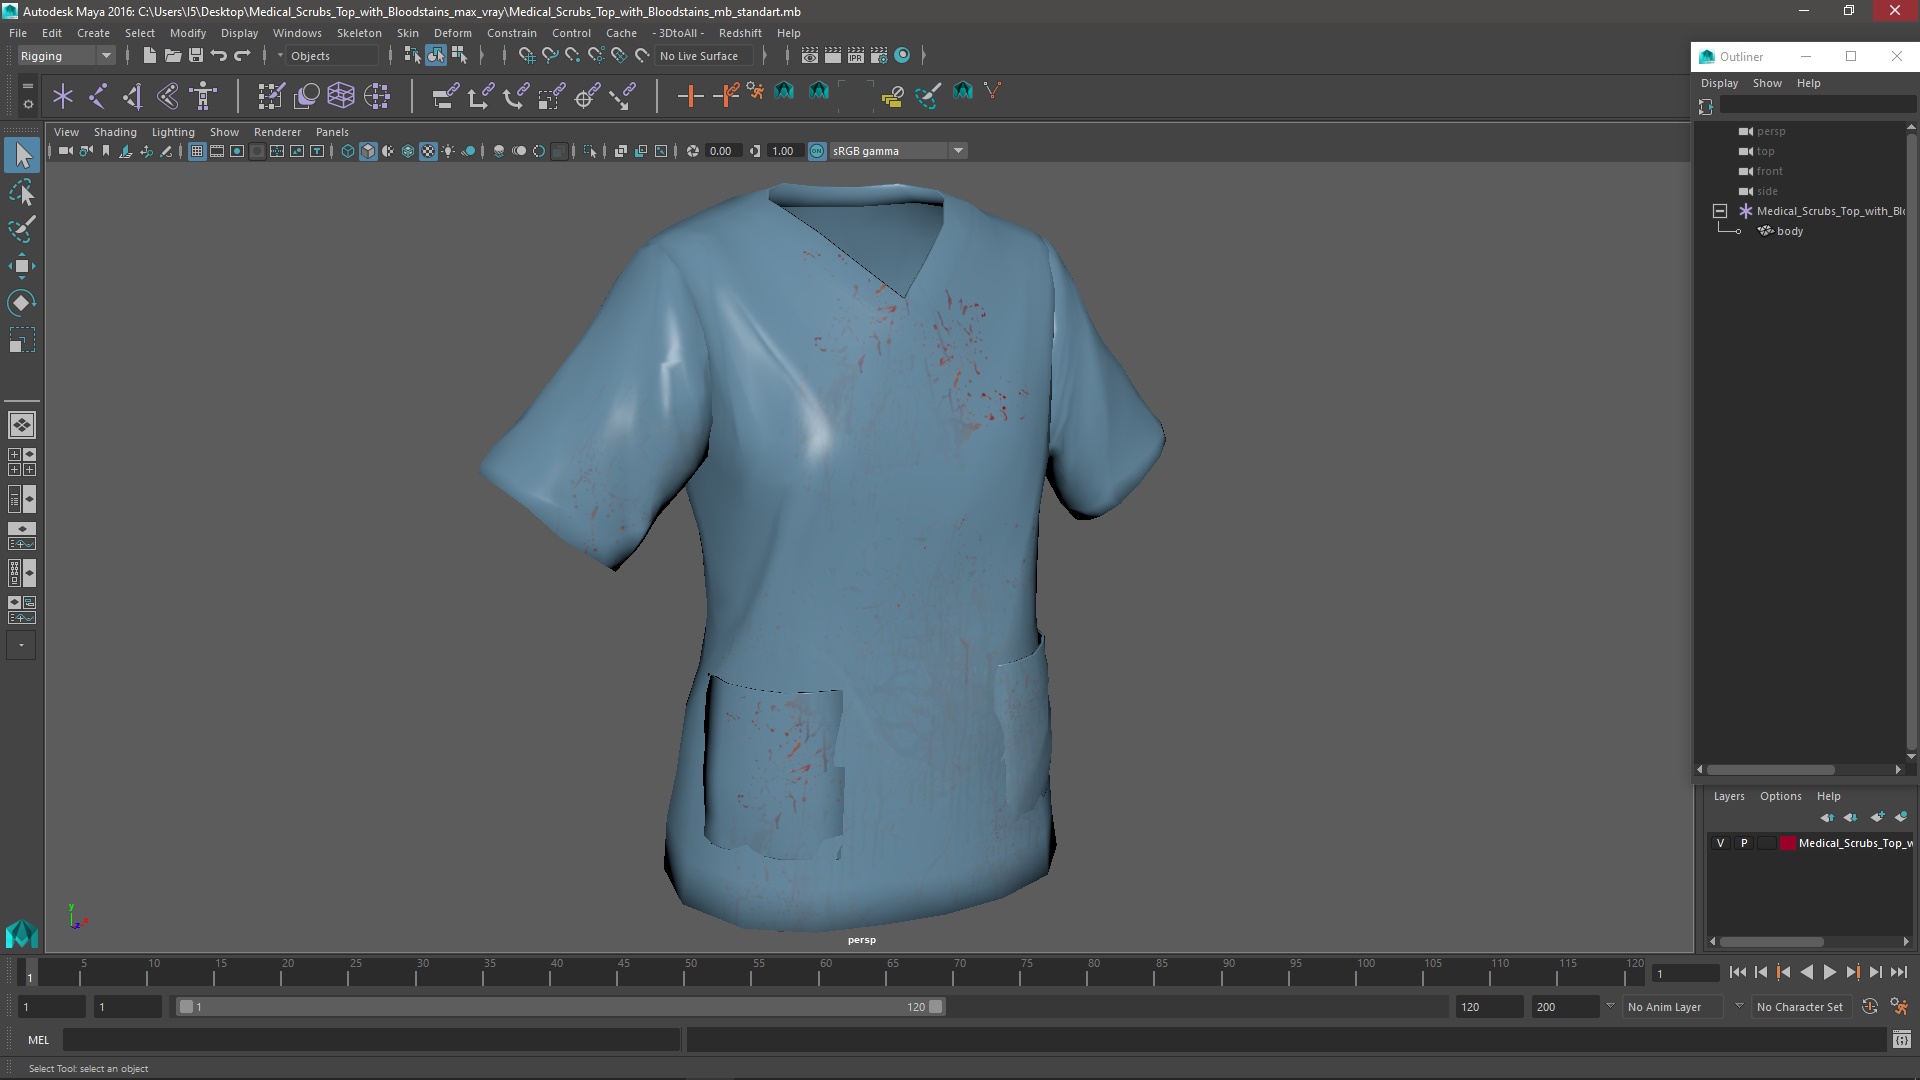Click frame 60 on the time slider

coord(826,972)
